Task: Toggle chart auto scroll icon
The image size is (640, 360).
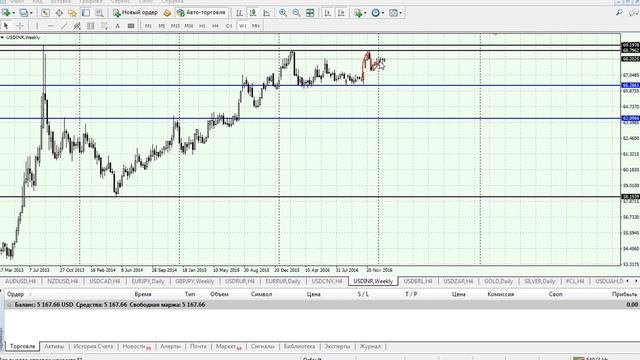Action: point(327,13)
